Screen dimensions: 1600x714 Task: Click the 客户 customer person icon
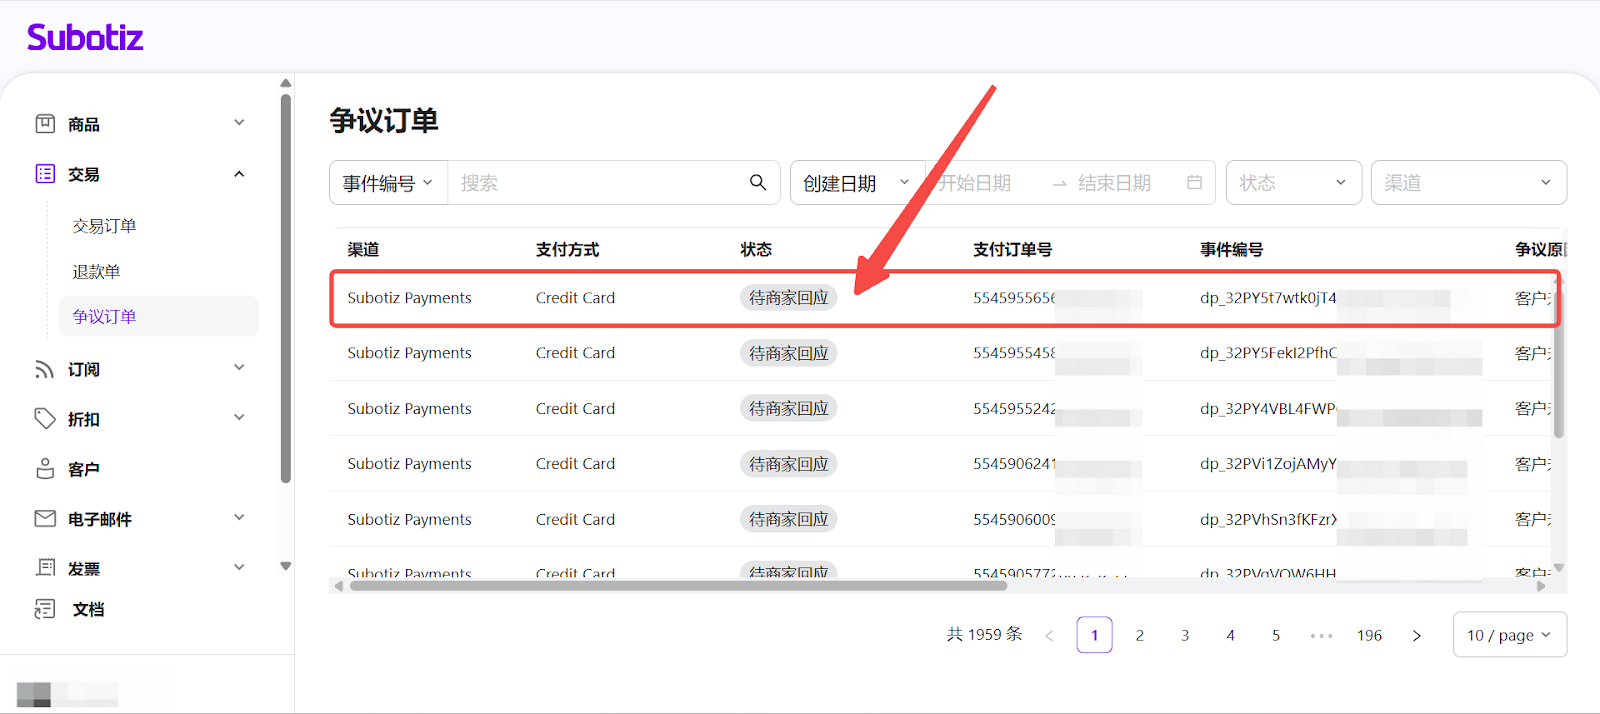[x=45, y=469]
